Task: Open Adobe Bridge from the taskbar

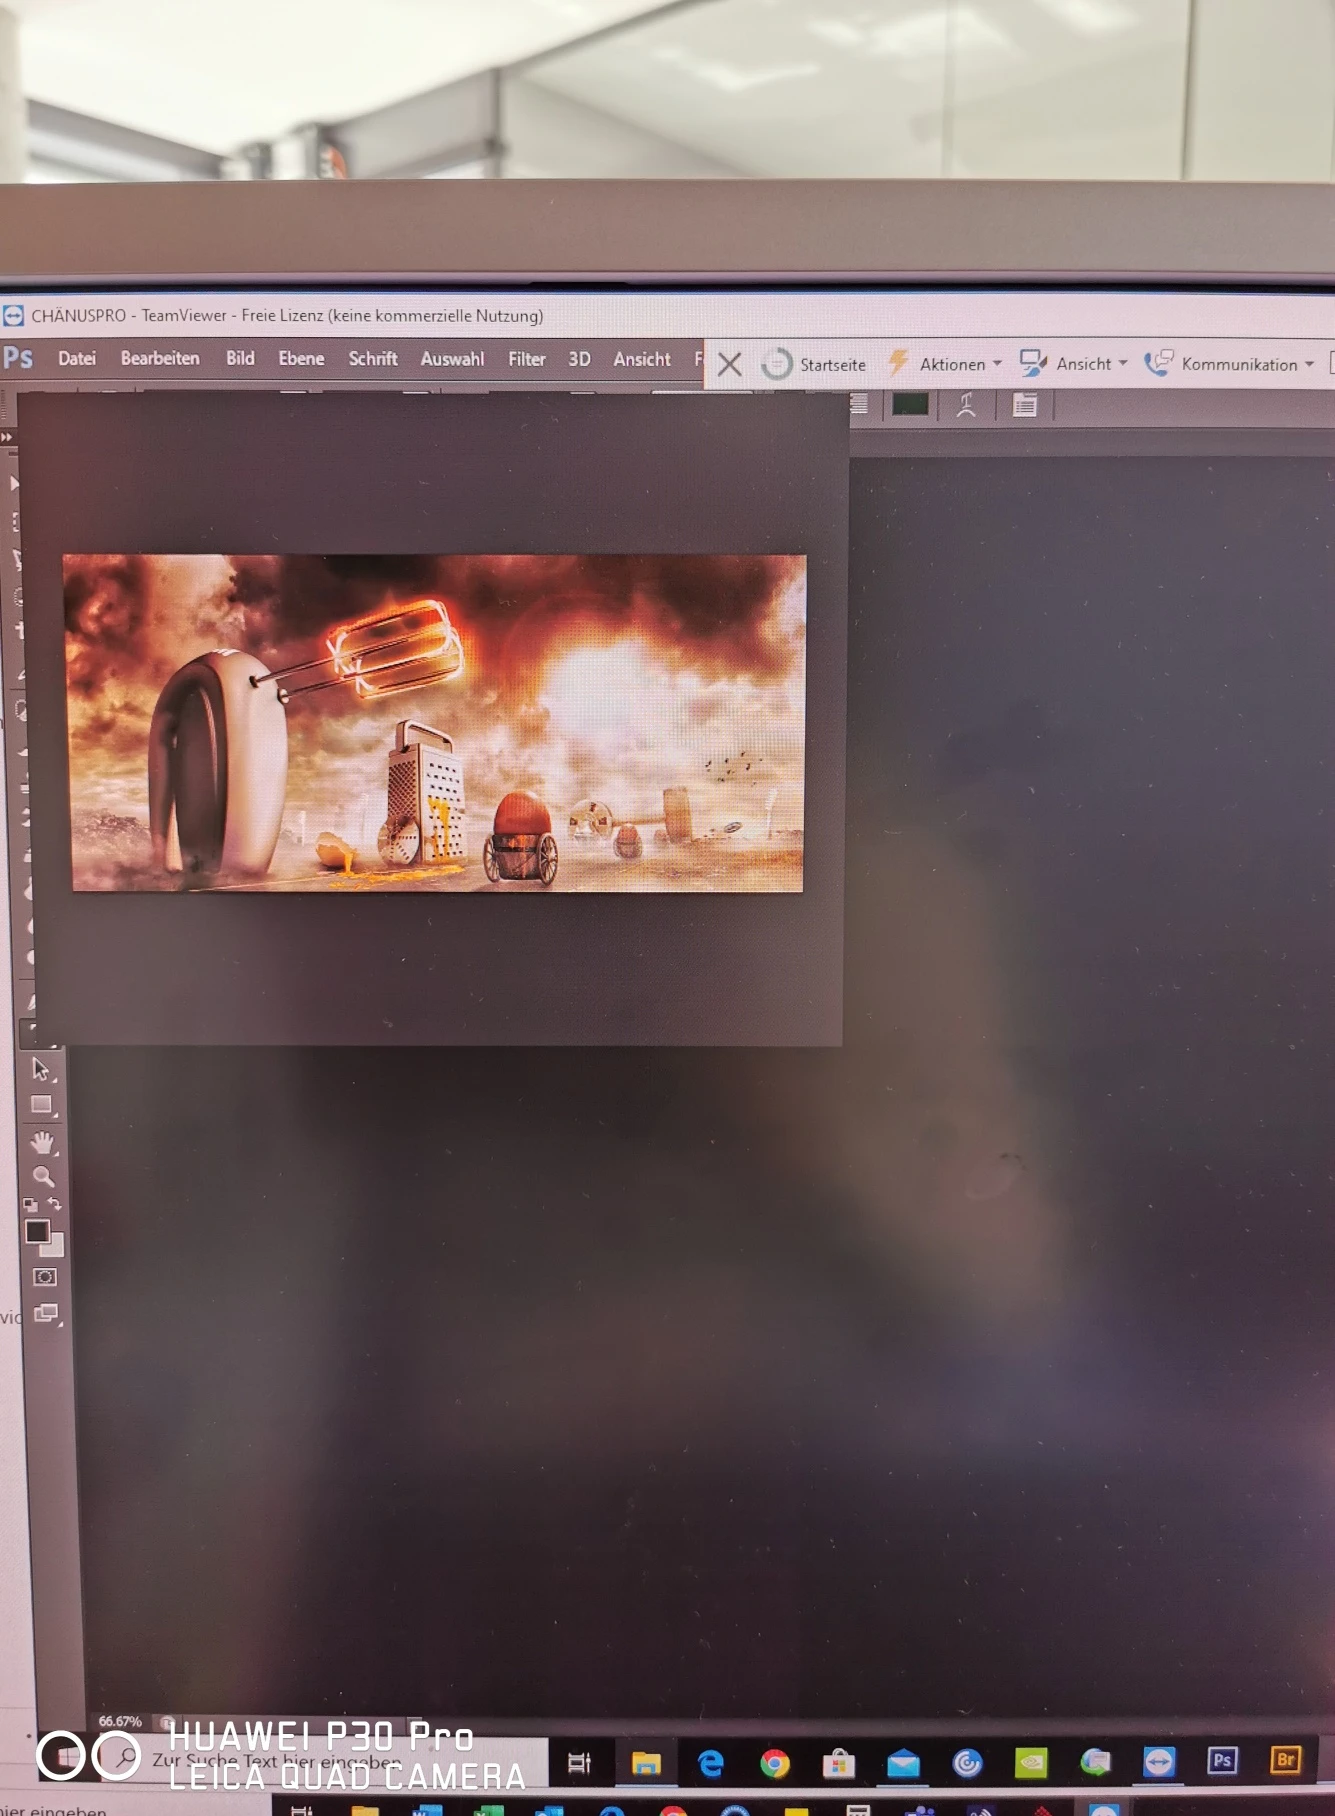Action: (1286, 1759)
